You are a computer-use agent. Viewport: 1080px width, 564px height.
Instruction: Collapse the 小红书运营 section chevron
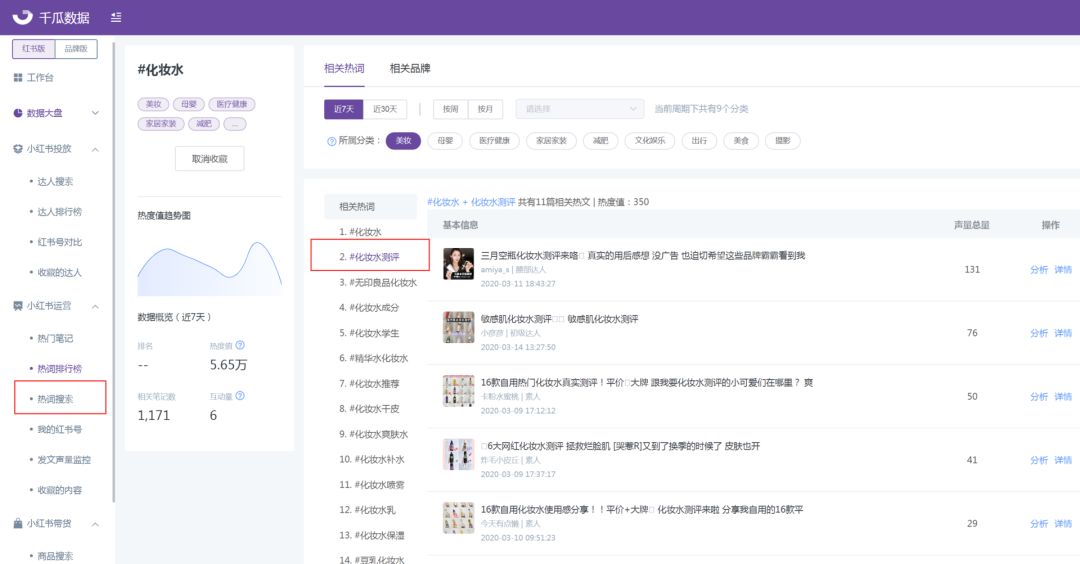pos(96,306)
